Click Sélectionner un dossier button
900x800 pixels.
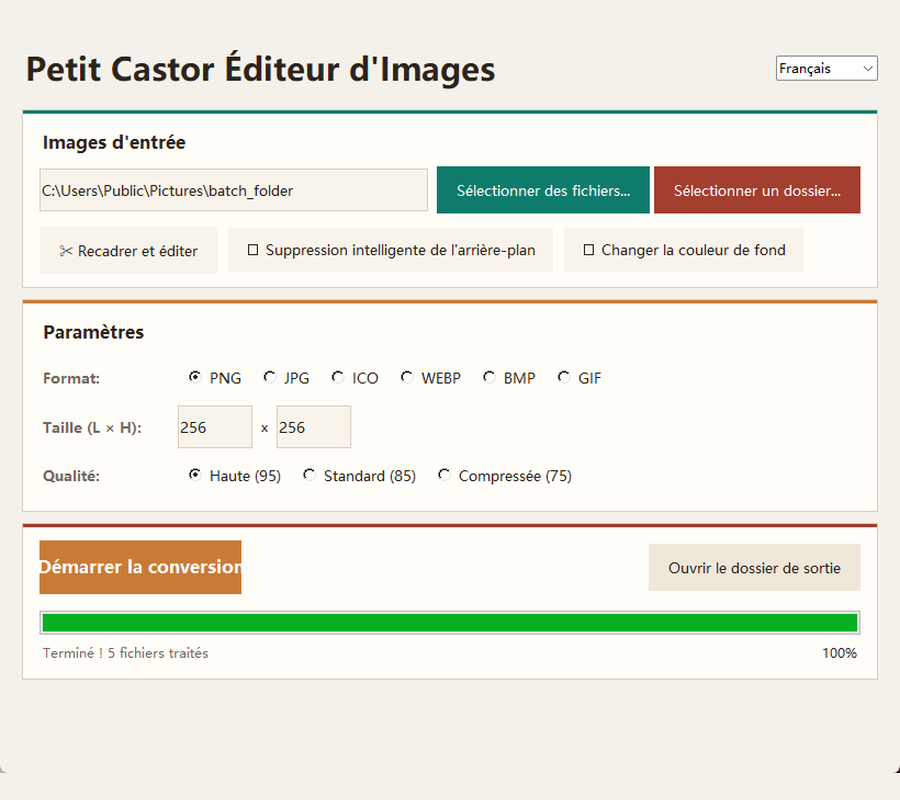pyautogui.click(x=757, y=190)
